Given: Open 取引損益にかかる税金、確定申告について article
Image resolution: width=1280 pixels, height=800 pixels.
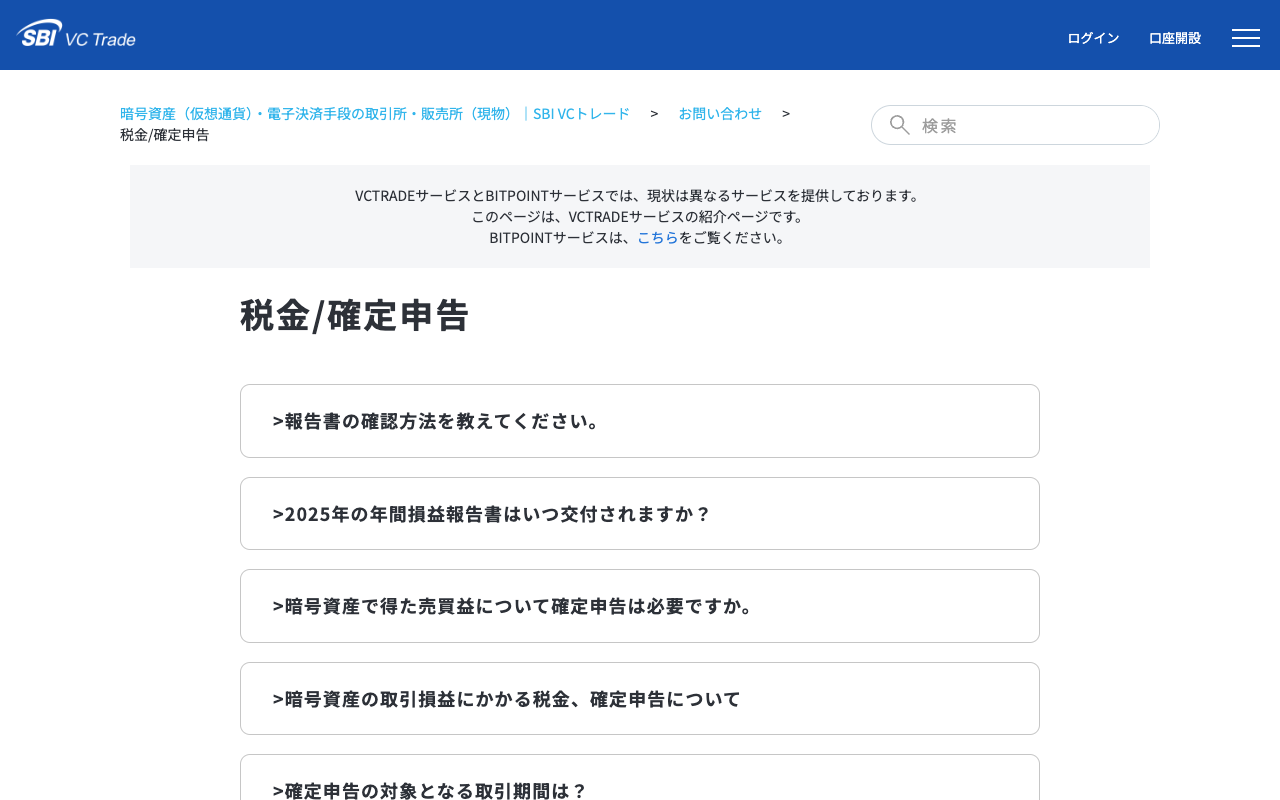Looking at the screenshot, I should coord(640,699).
